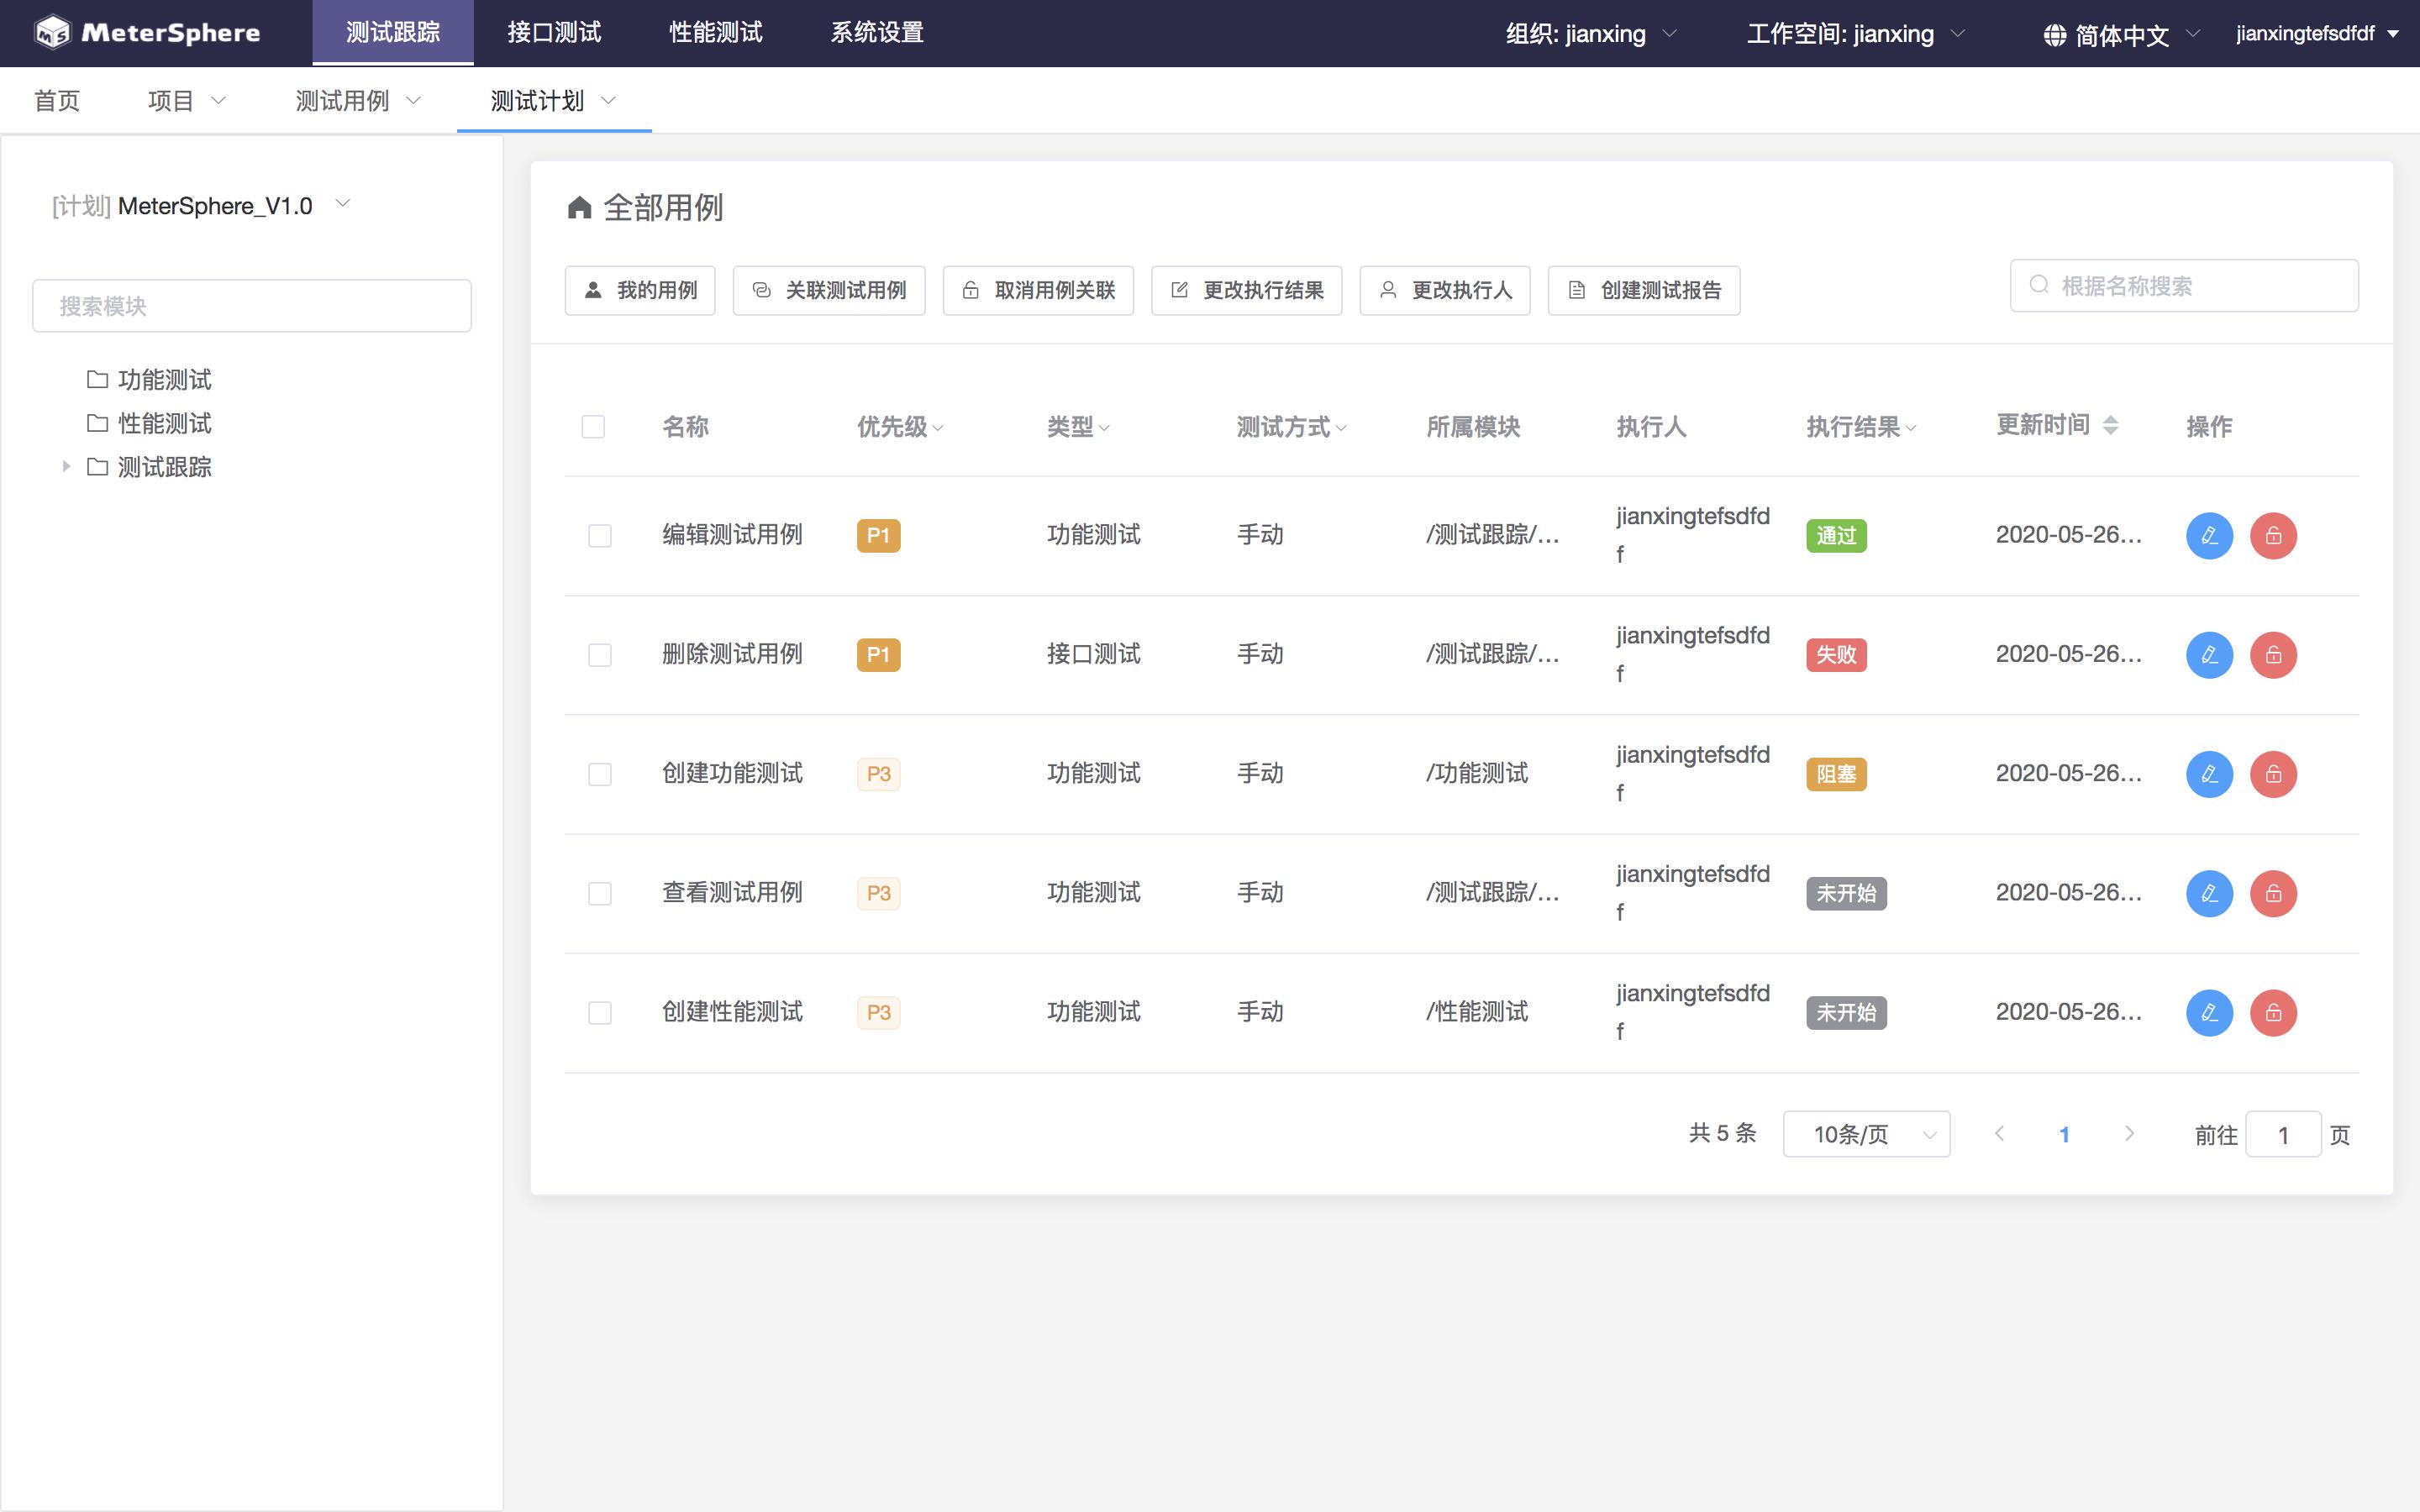Click edit icon for 编辑测试用例 row
Screen dimensions: 2420x1512
[x=2209, y=535]
